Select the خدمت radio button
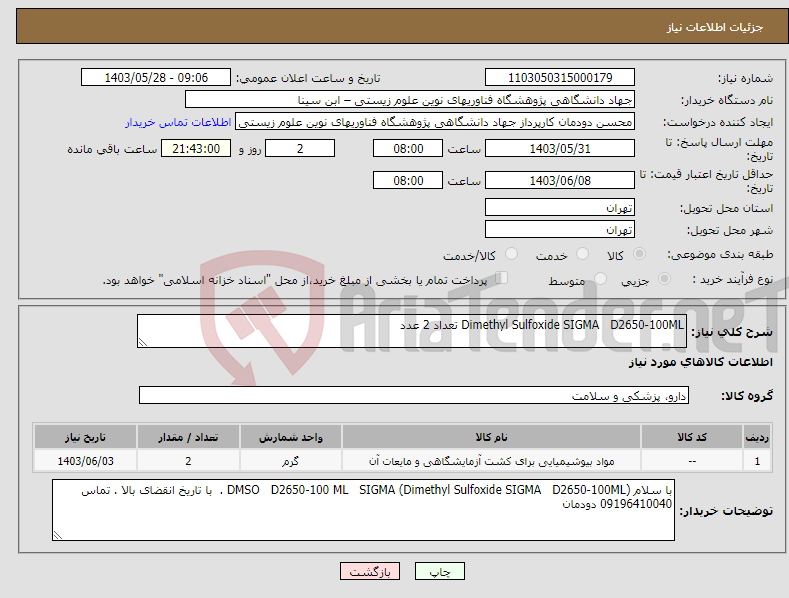Image resolution: width=789 pixels, height=598 pixels. [x=582, y=254]
